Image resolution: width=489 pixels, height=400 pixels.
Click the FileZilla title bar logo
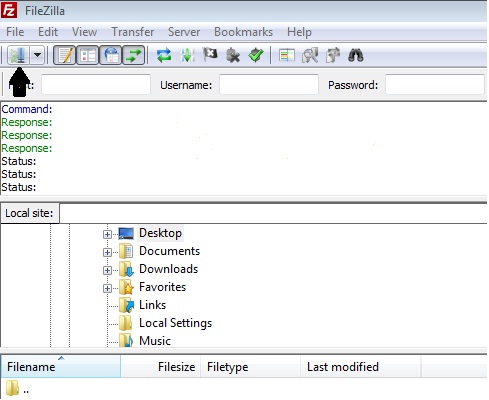[9, 10]
